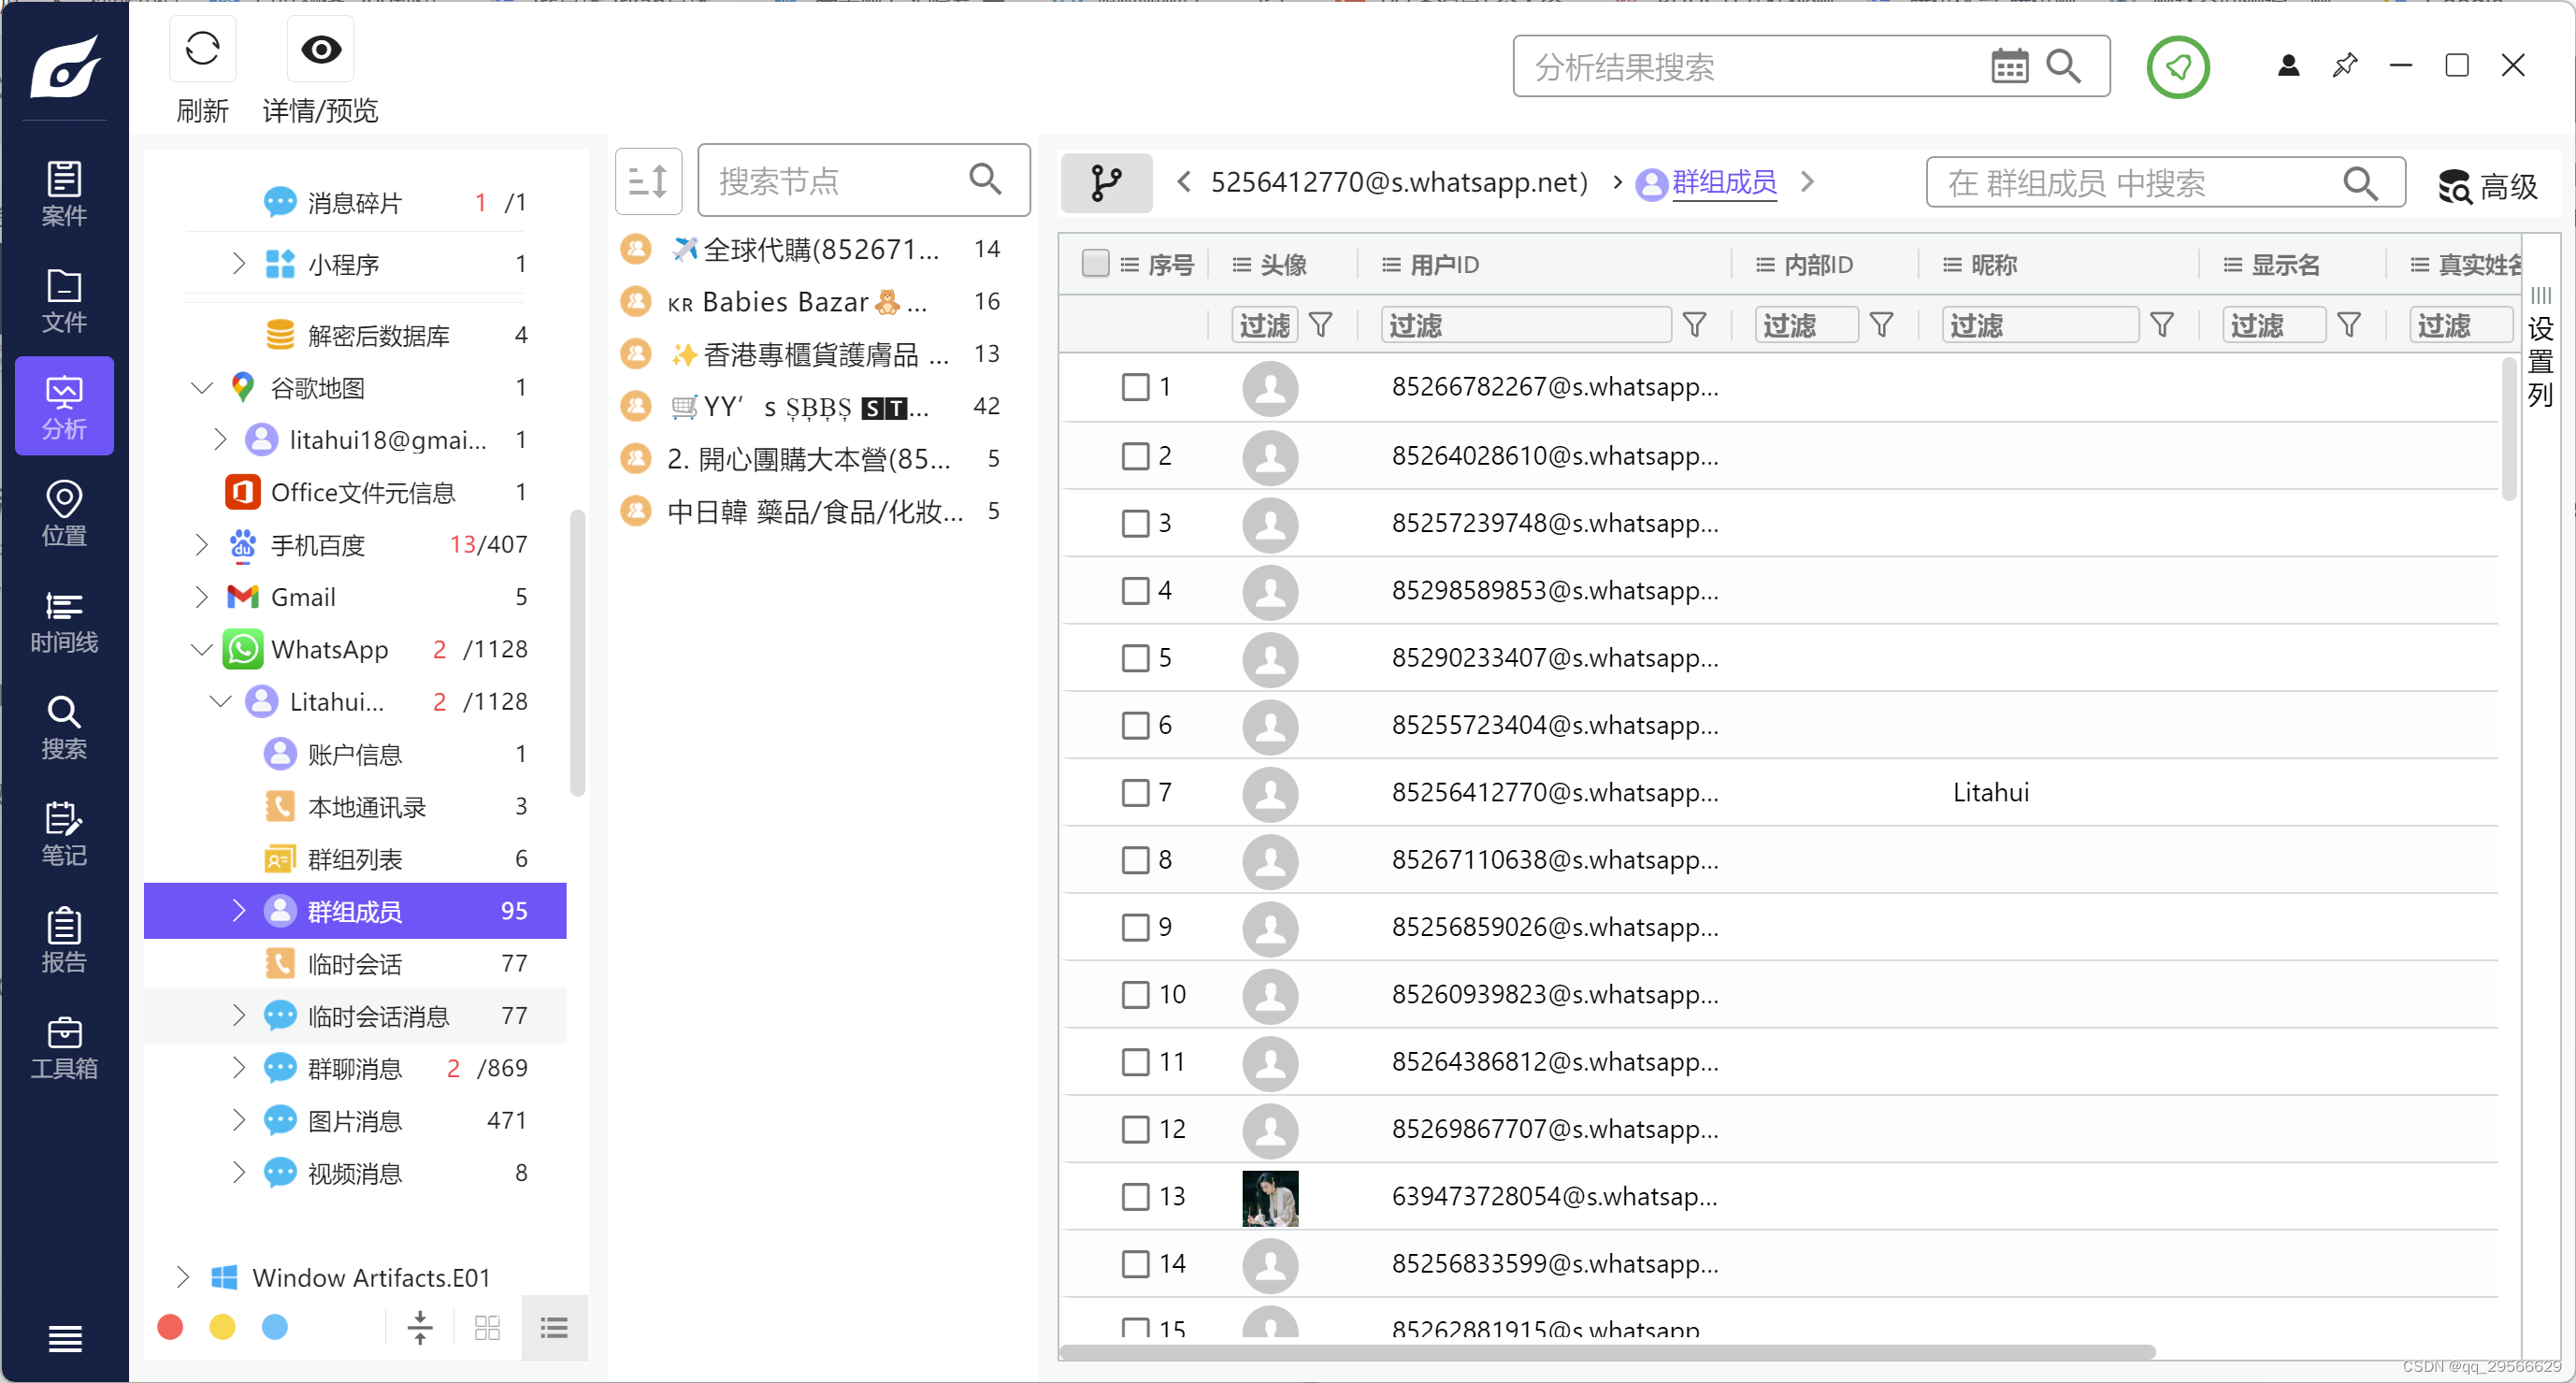Click the filter funnel for 显示名 column

(2348, 325)
